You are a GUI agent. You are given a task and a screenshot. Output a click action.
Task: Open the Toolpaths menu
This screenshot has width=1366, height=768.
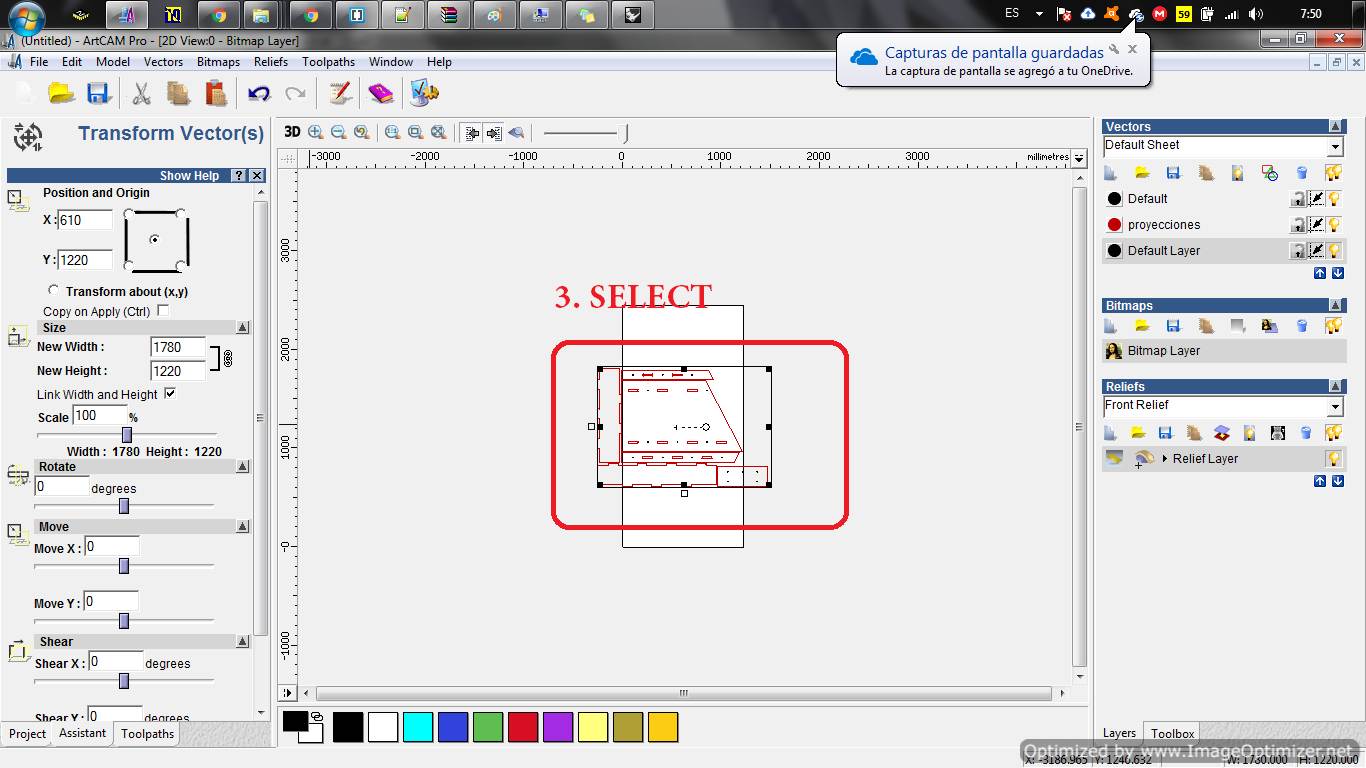328,62
